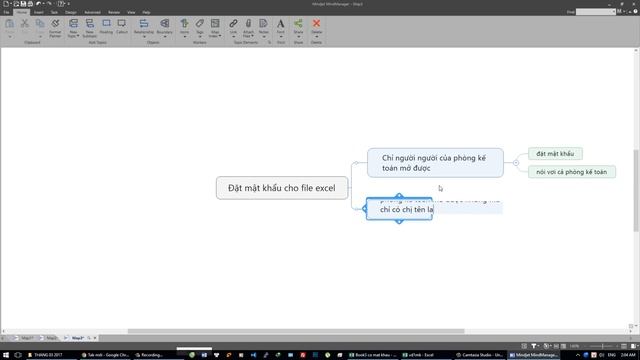Screen dimensions: 640x360
Task: Open the Map Index icon
Action: coord(215,24)
